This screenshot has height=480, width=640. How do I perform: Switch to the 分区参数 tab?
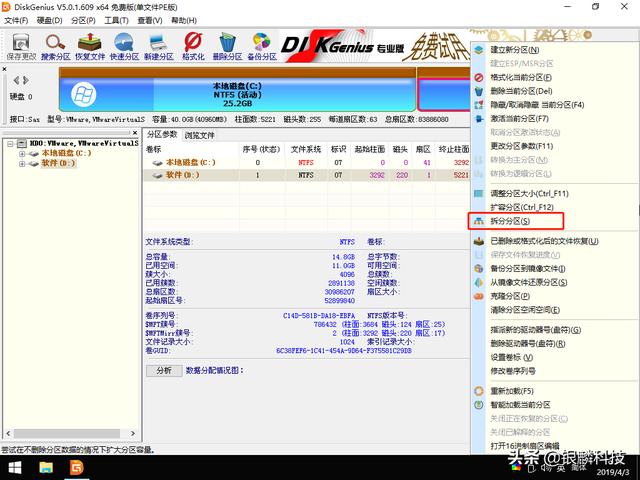(x=162, y=134)
